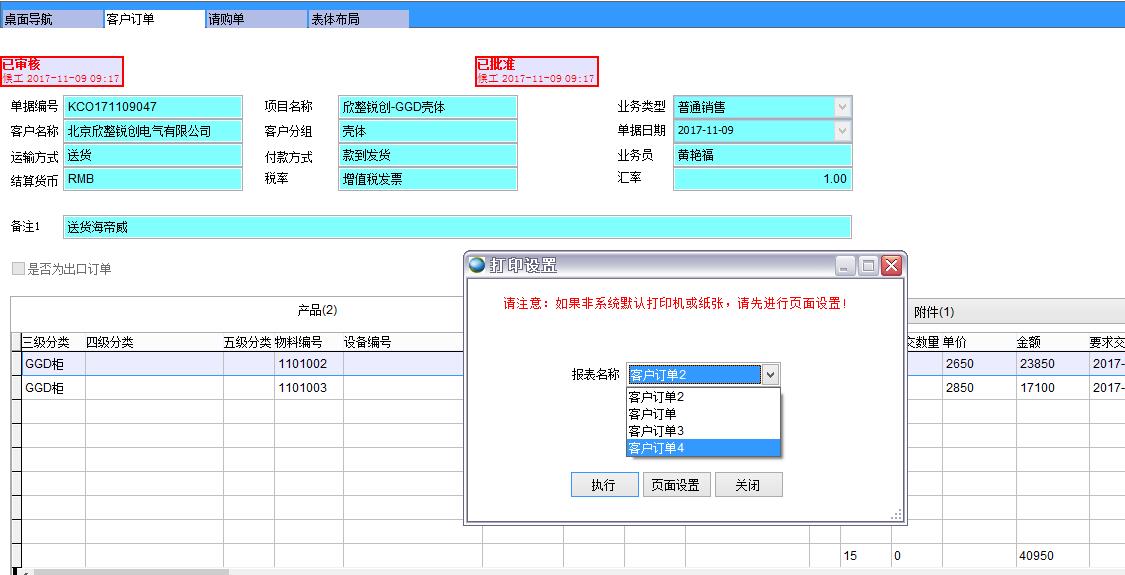Open the 单据日期 date picker dropdown
This screenshot has height=575, width=1125.
(x=842, y=131)
